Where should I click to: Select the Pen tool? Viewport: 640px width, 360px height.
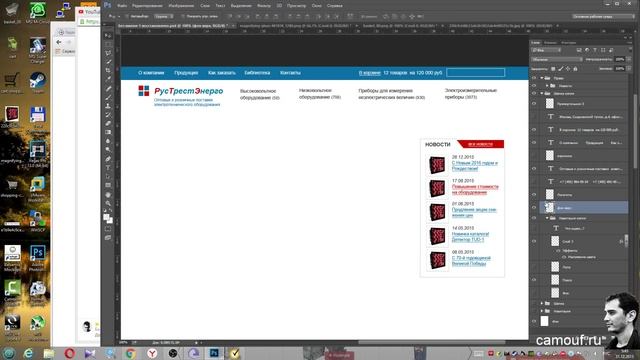point(108,159)
